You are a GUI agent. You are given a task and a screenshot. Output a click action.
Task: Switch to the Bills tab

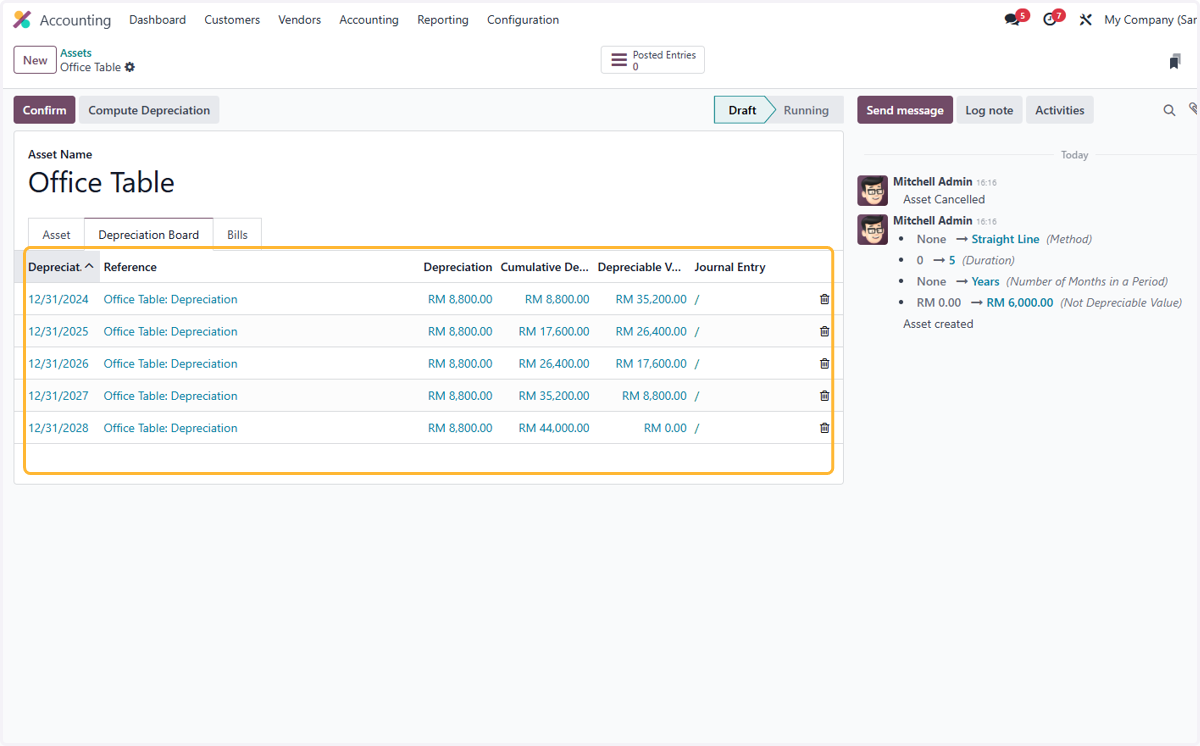pyautogui.click(x=237, y=234)
